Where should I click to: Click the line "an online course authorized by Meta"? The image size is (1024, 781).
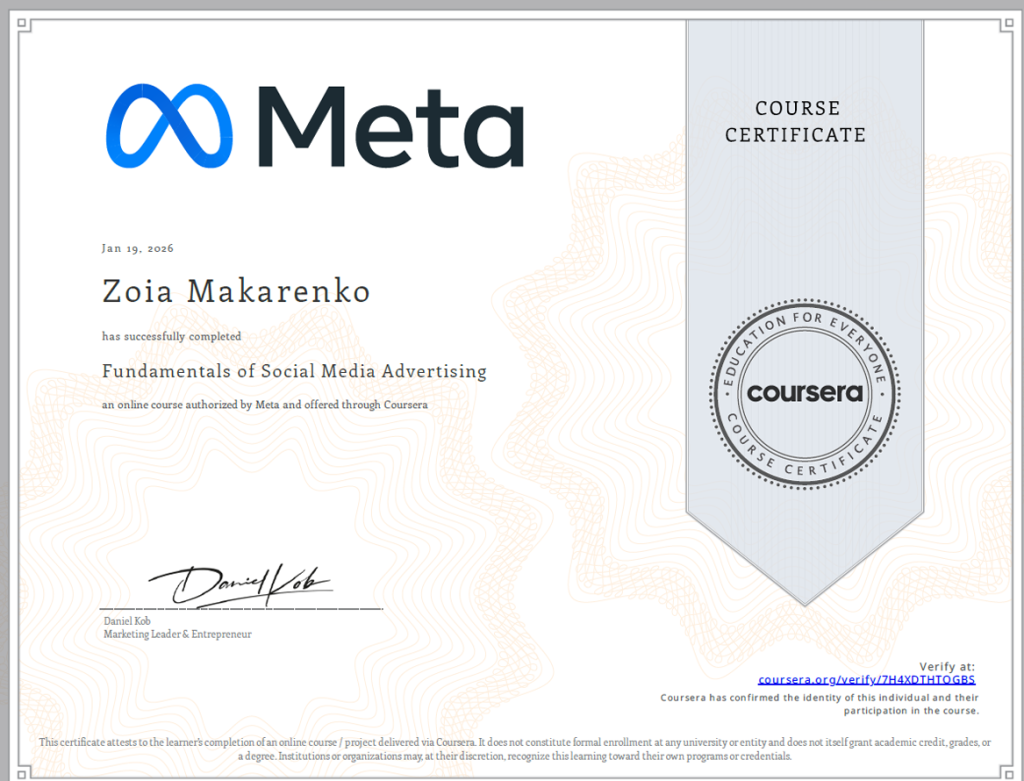click(x=264, y=405)
